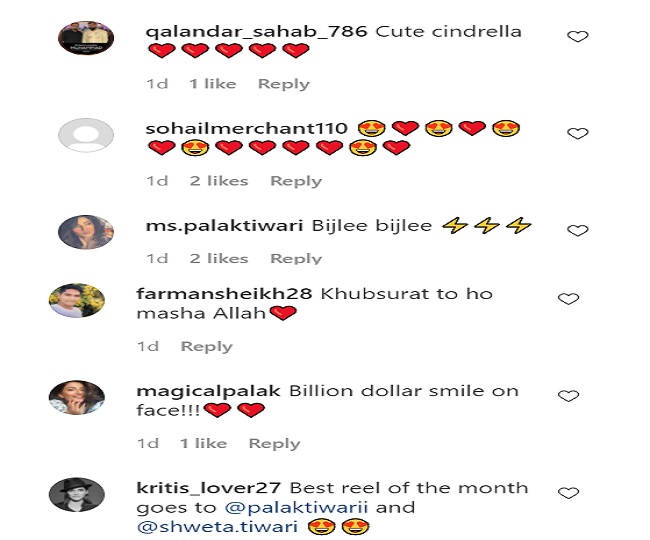Reply to farmansheikh28's Khubsurat comment

pos(206,346)
